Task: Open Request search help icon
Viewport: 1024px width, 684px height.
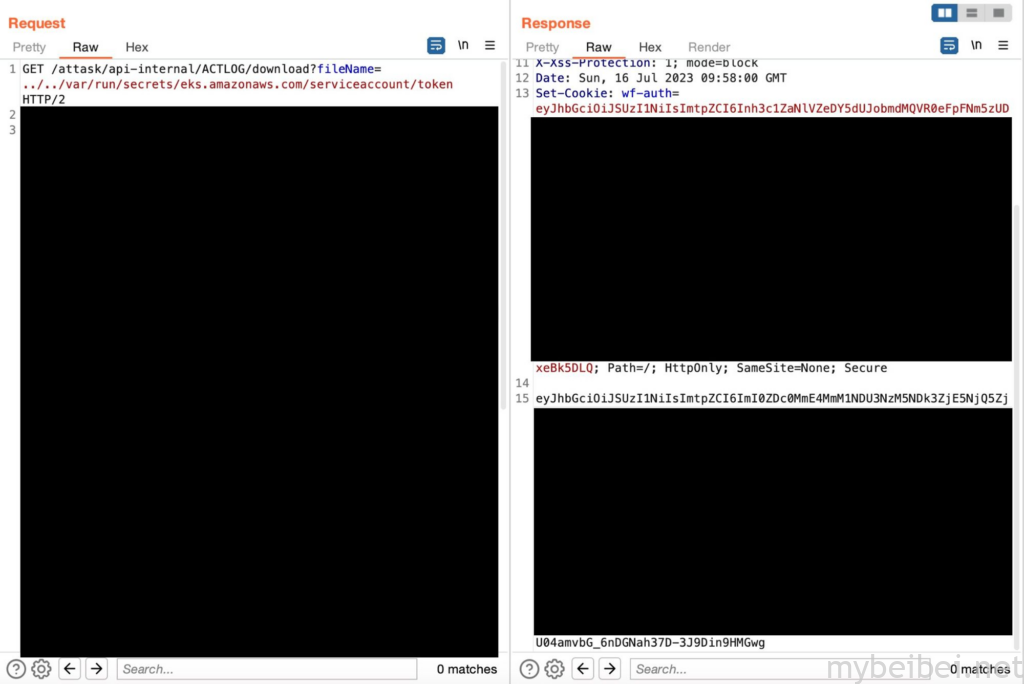Action: click(16, 669)
